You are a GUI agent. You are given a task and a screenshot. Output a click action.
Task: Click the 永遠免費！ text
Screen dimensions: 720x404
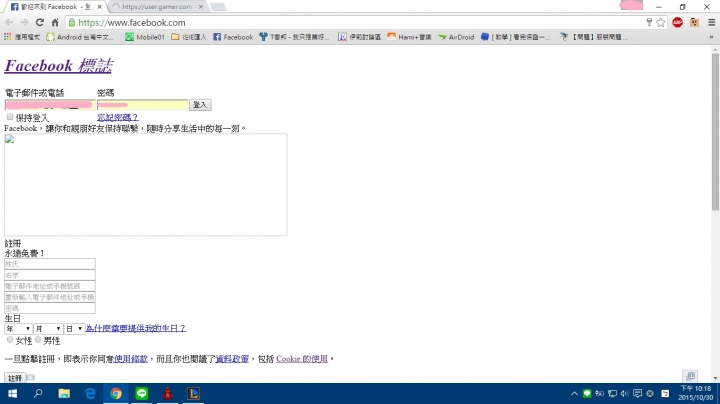[24, 253]
